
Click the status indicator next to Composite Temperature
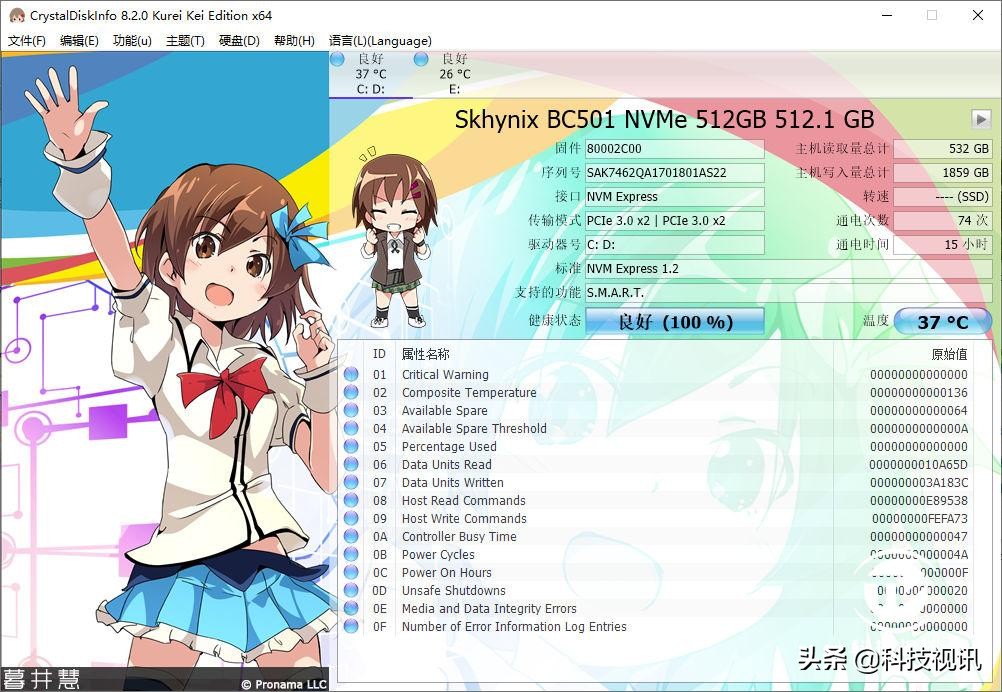[x=353, y=392]
